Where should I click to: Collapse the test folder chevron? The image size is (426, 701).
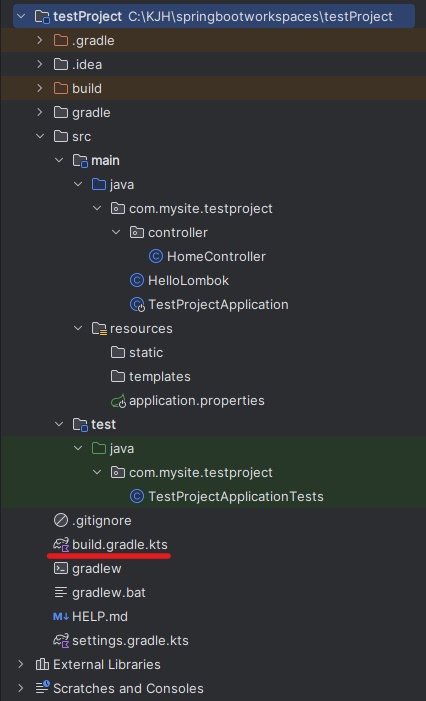pos(59,424)
